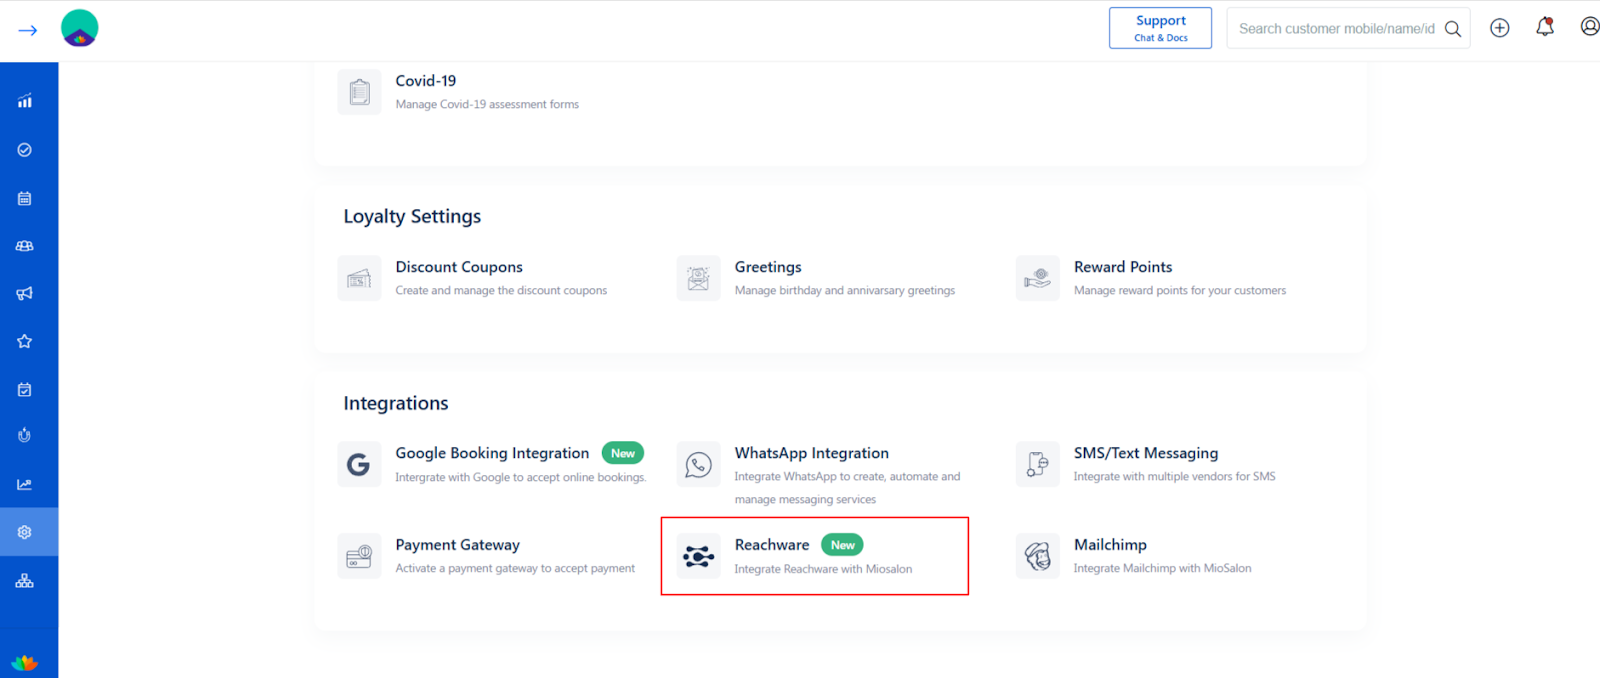
Task: Click 'Manage reward points for your customers' text
Action: 1180,290
